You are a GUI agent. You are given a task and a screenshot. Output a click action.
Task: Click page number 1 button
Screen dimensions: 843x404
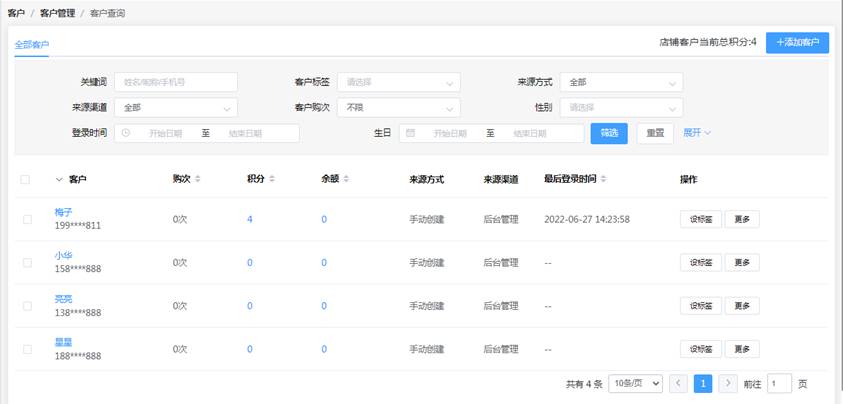[x=703, y=384]
